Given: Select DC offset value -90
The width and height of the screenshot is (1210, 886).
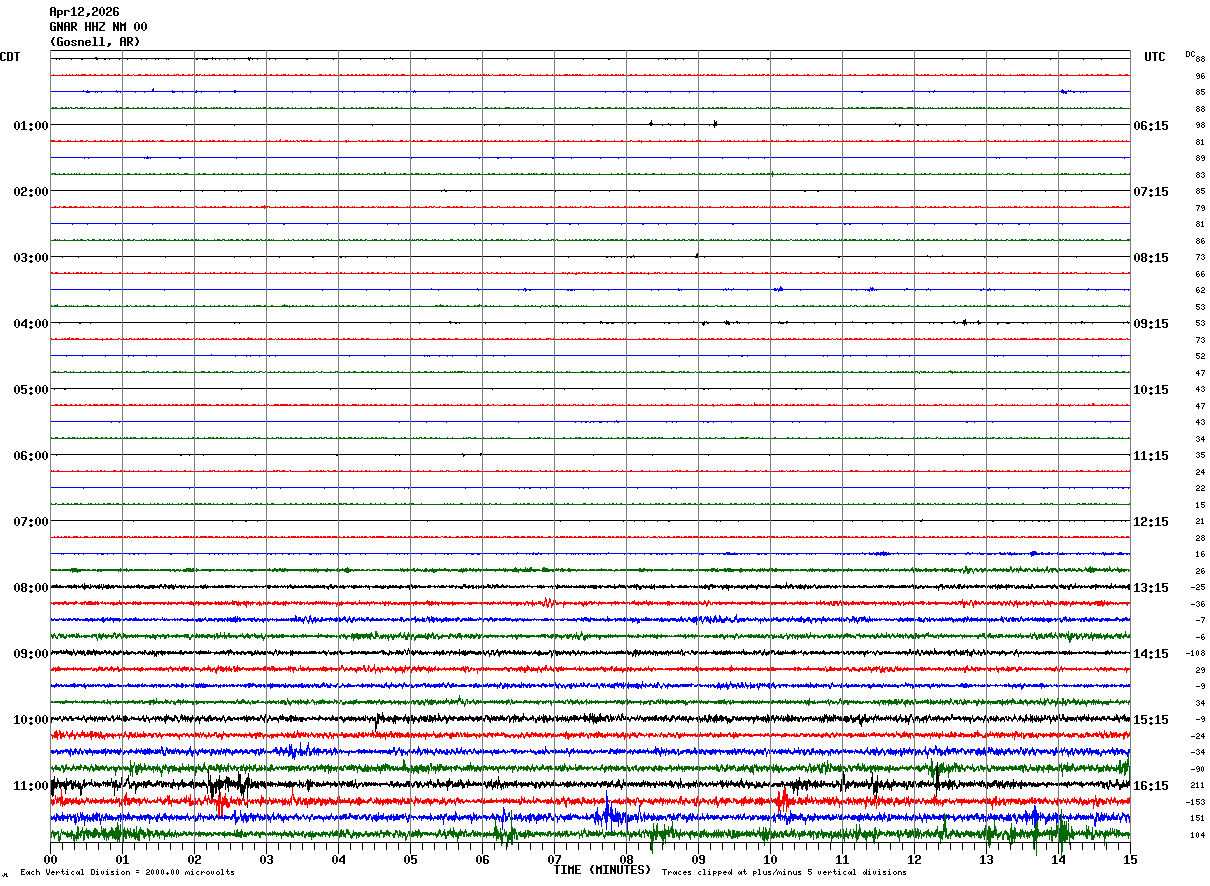Looking at the screenshot, I should pyautogui.click(x=1198, y=769).
